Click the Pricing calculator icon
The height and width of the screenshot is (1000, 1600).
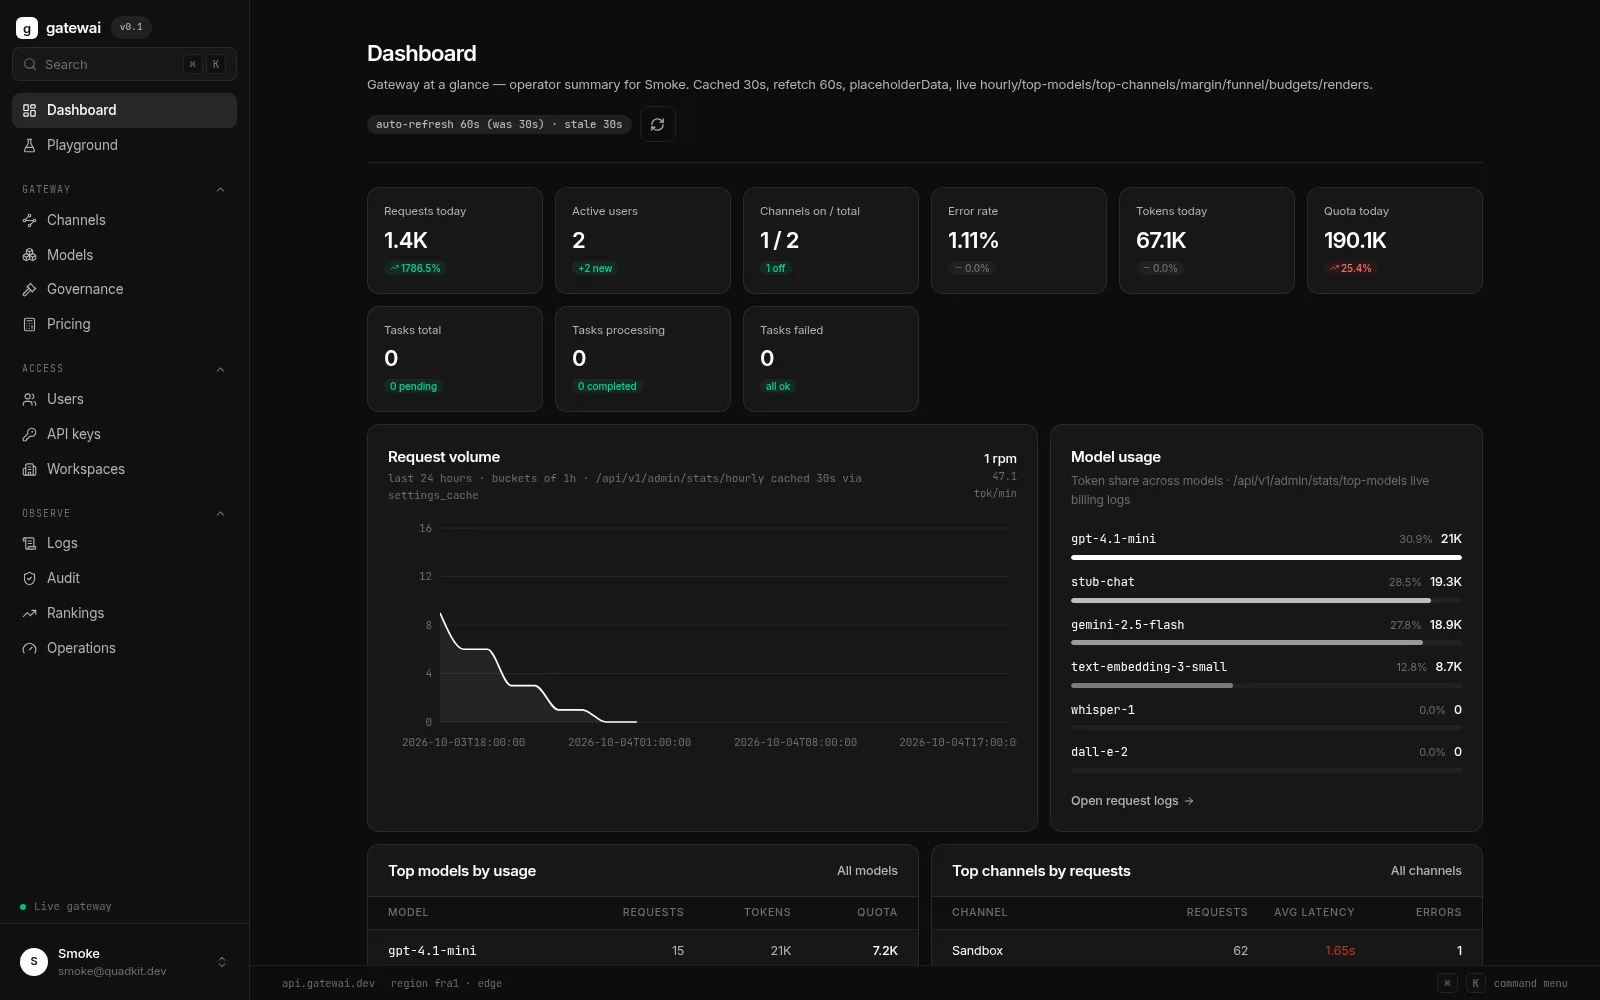click(x=30, y=324)
